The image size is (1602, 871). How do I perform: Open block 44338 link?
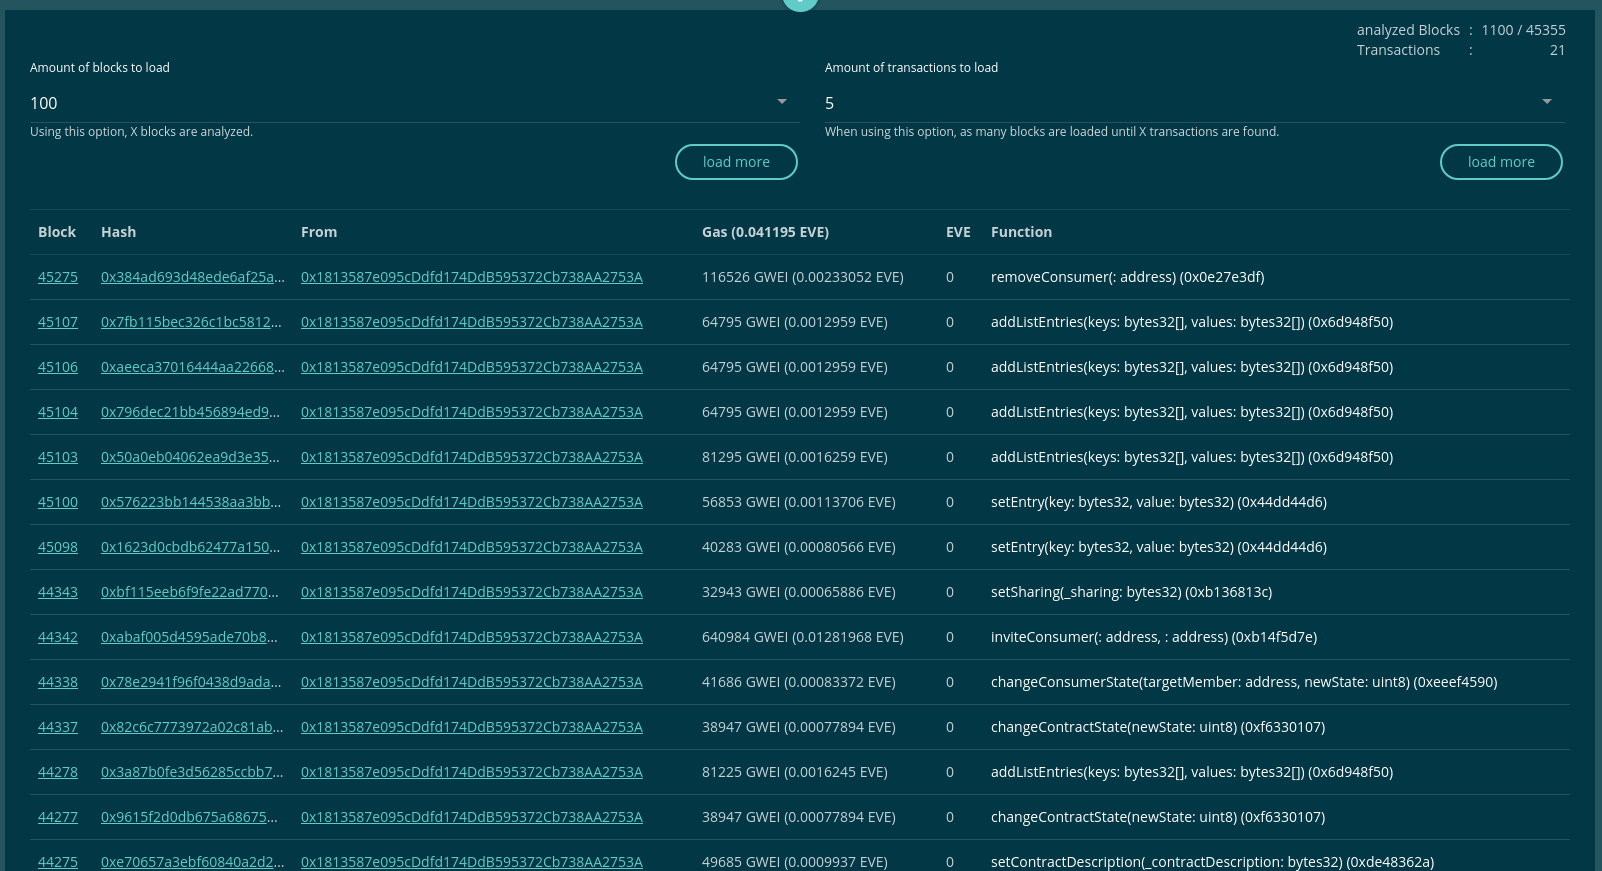[x=58, y=682]
